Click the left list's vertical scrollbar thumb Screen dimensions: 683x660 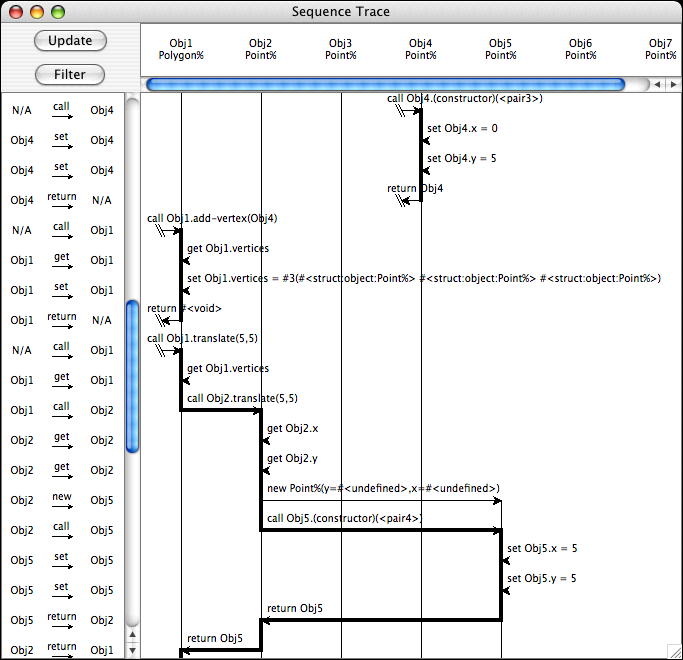coord(132,376)
